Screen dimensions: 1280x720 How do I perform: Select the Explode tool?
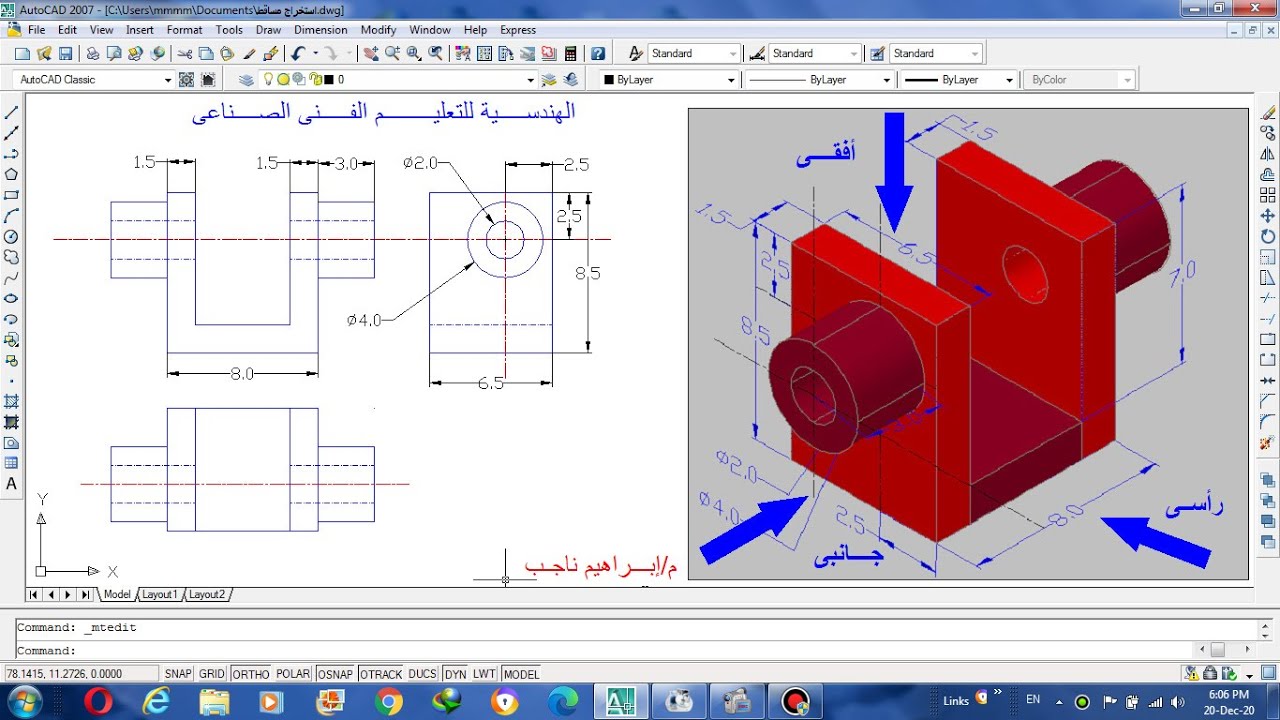click(1268, 443)
